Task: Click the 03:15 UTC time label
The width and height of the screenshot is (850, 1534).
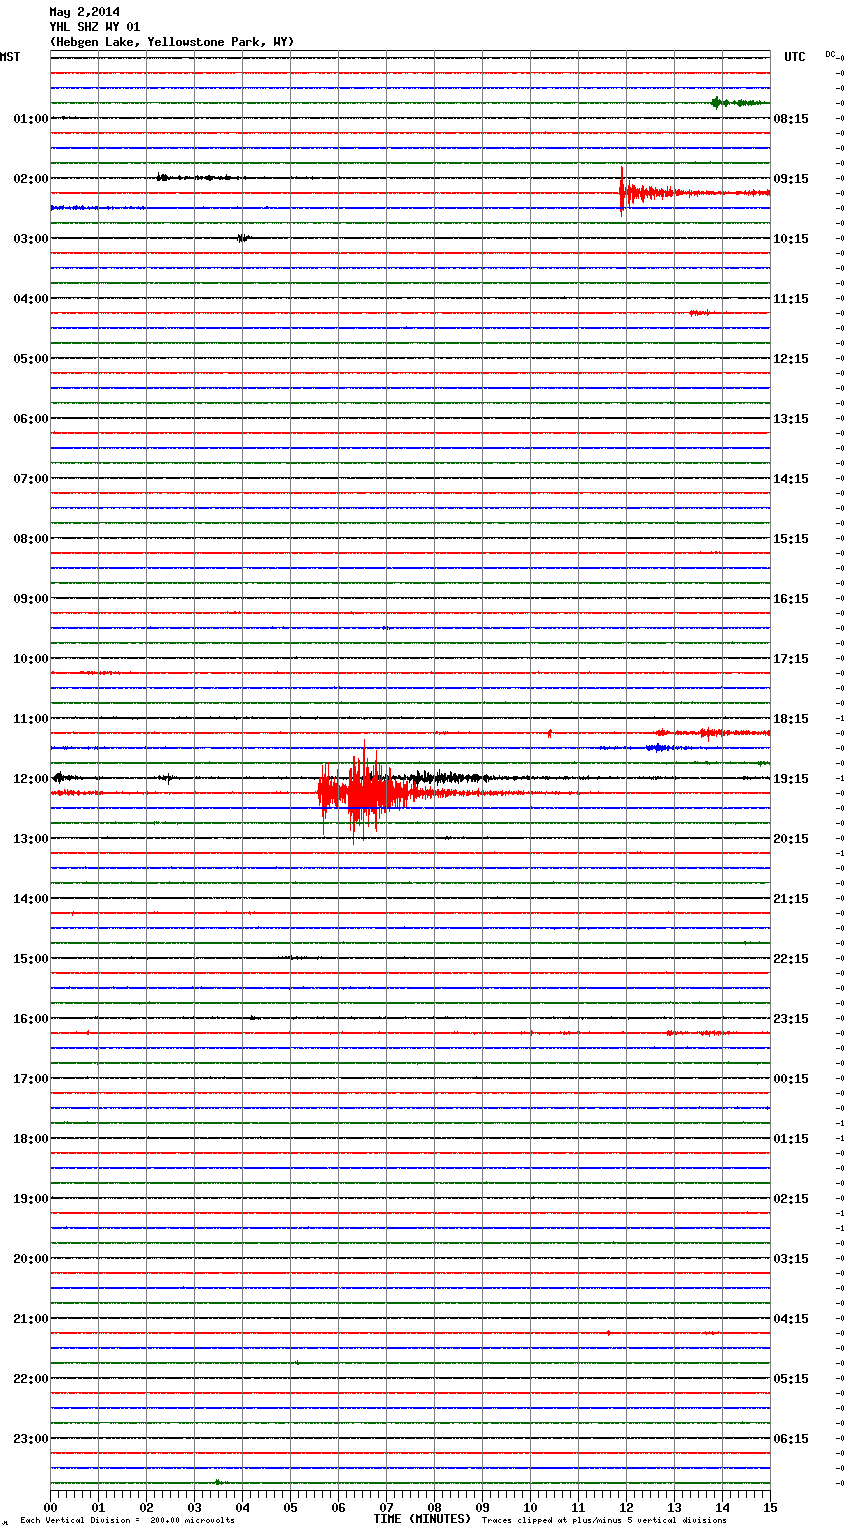Action: click(791, 1259)
